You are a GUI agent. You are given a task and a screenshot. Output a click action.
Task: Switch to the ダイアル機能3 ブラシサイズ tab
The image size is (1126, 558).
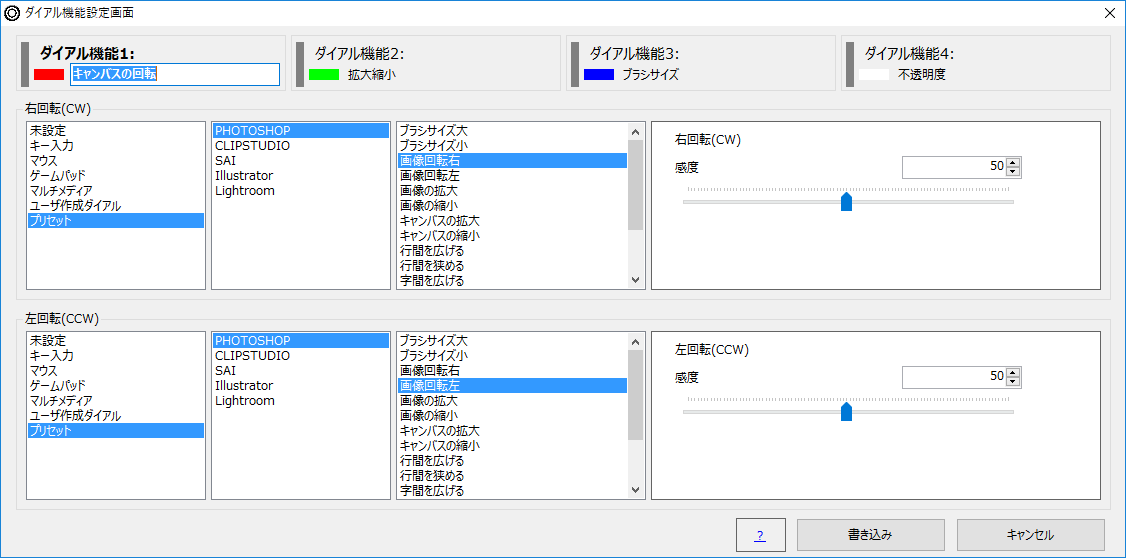pos(701,63)
